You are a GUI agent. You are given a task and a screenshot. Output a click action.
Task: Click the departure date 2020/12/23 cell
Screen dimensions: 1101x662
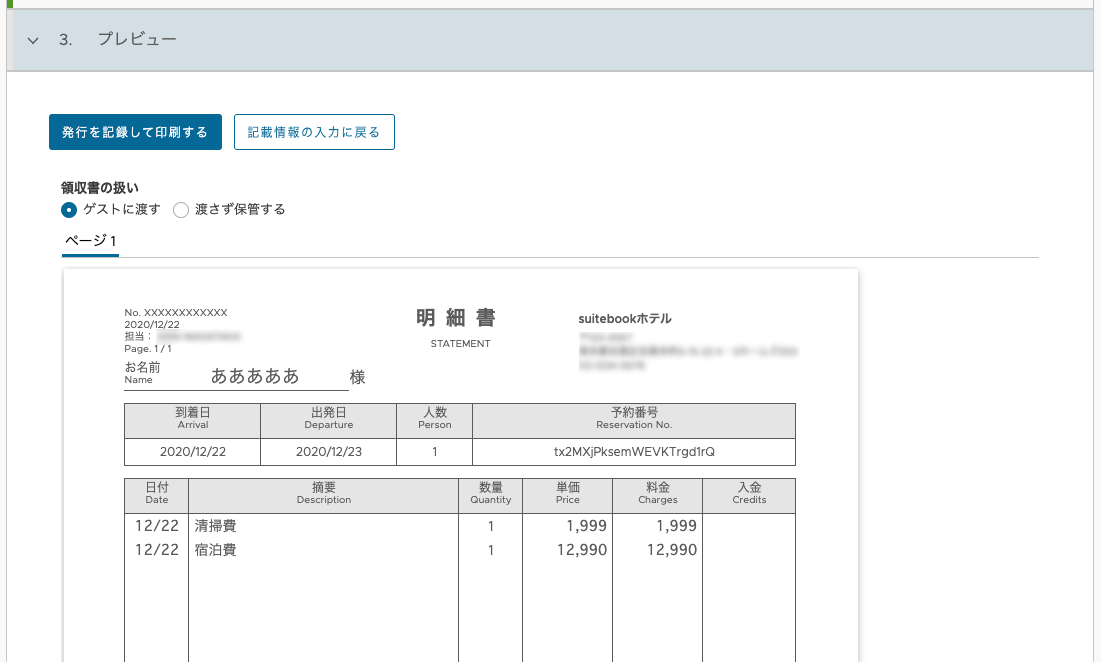(329, 451)
